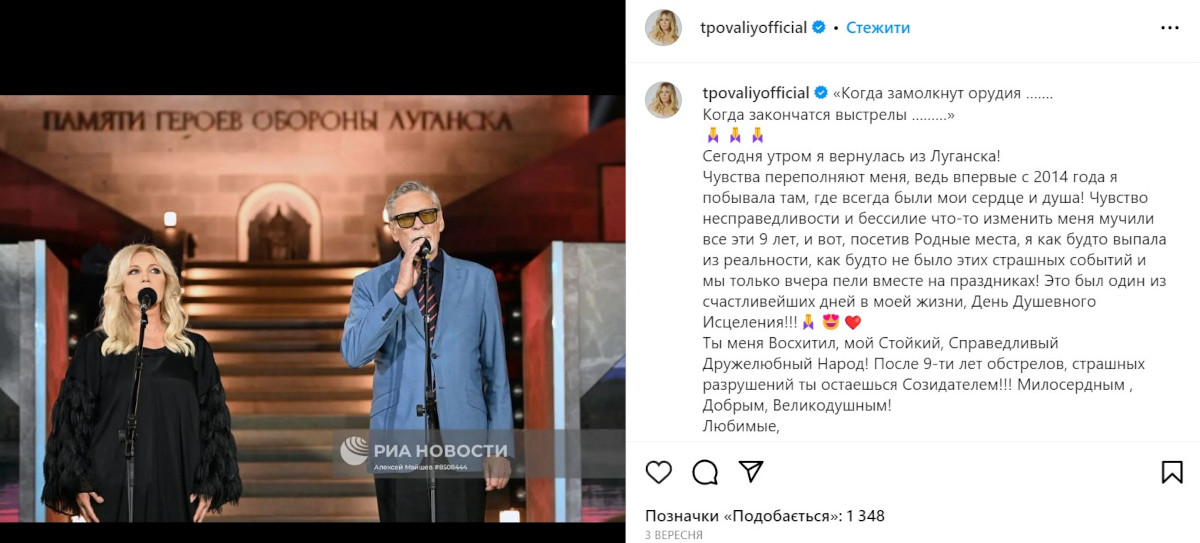Like the post with the heart icon

[658, 472]
